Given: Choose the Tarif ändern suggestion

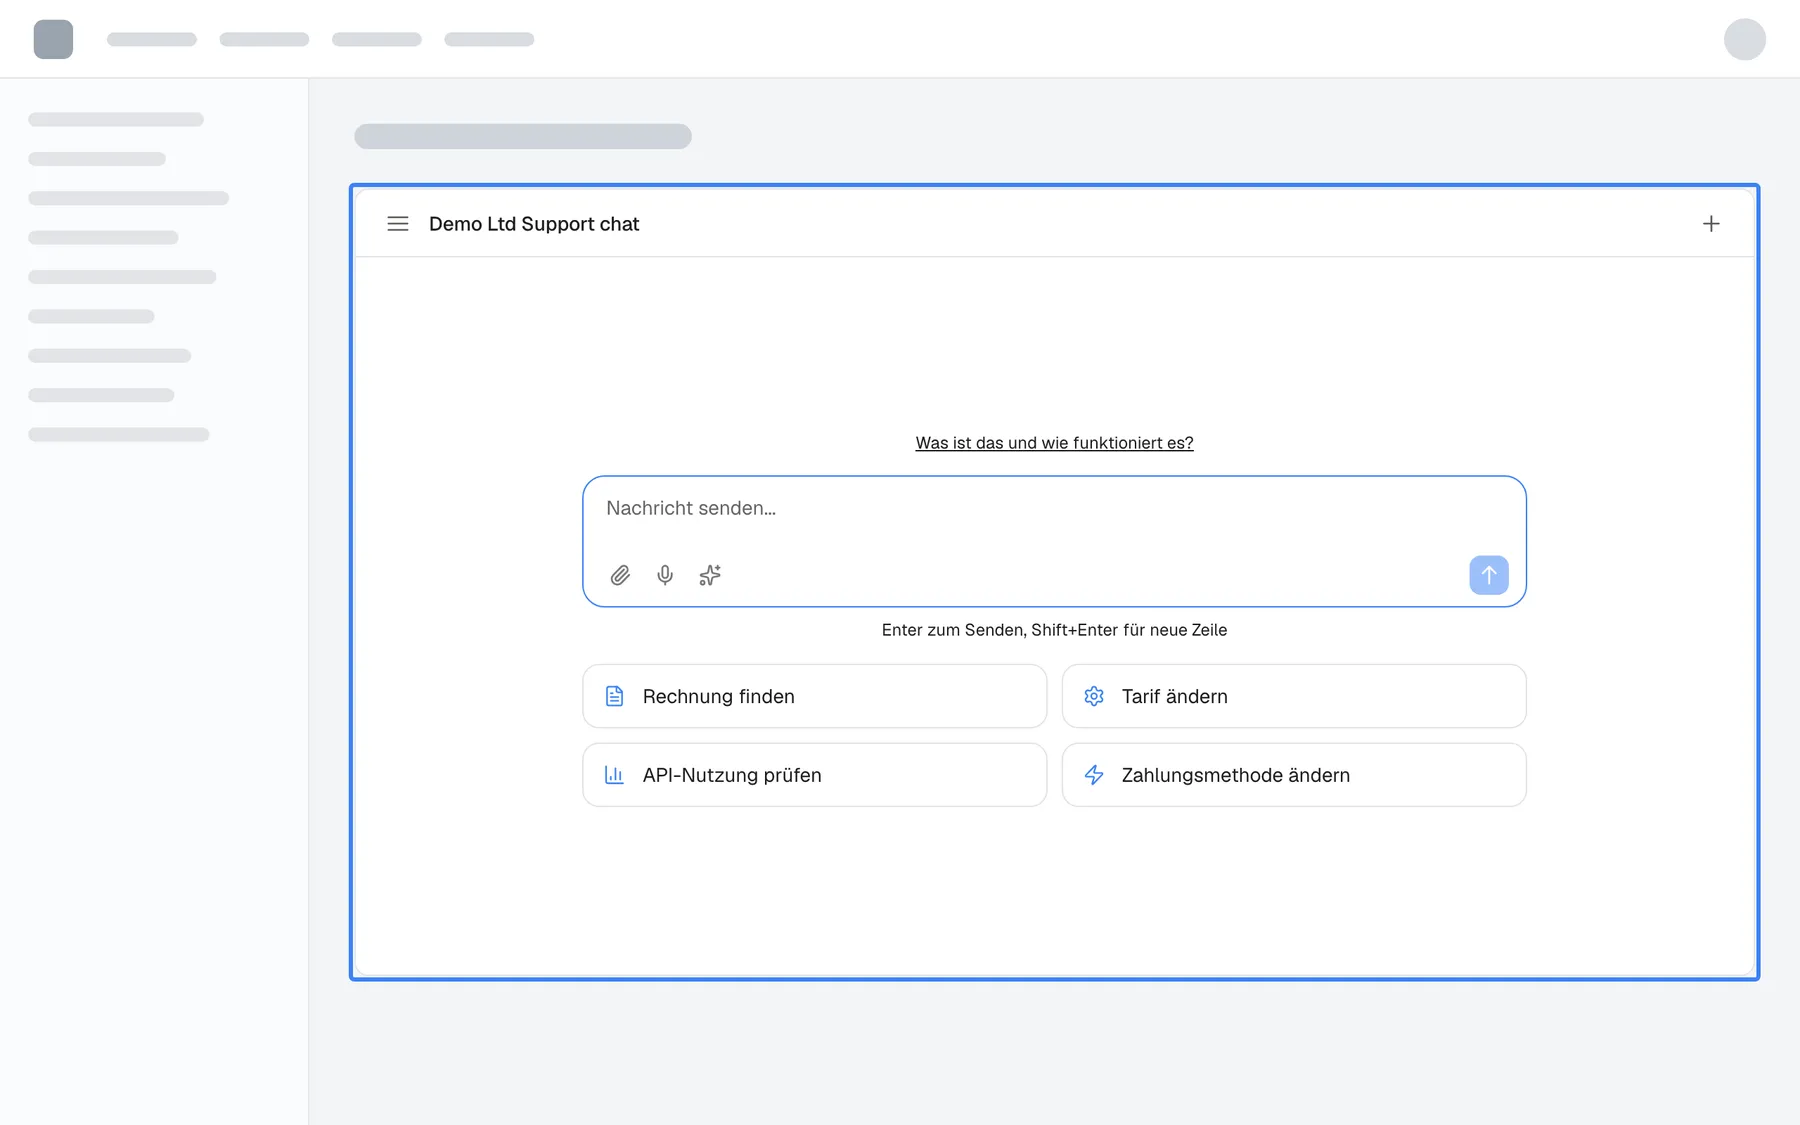Looking at the screenshot, I should coord(1293,696).
